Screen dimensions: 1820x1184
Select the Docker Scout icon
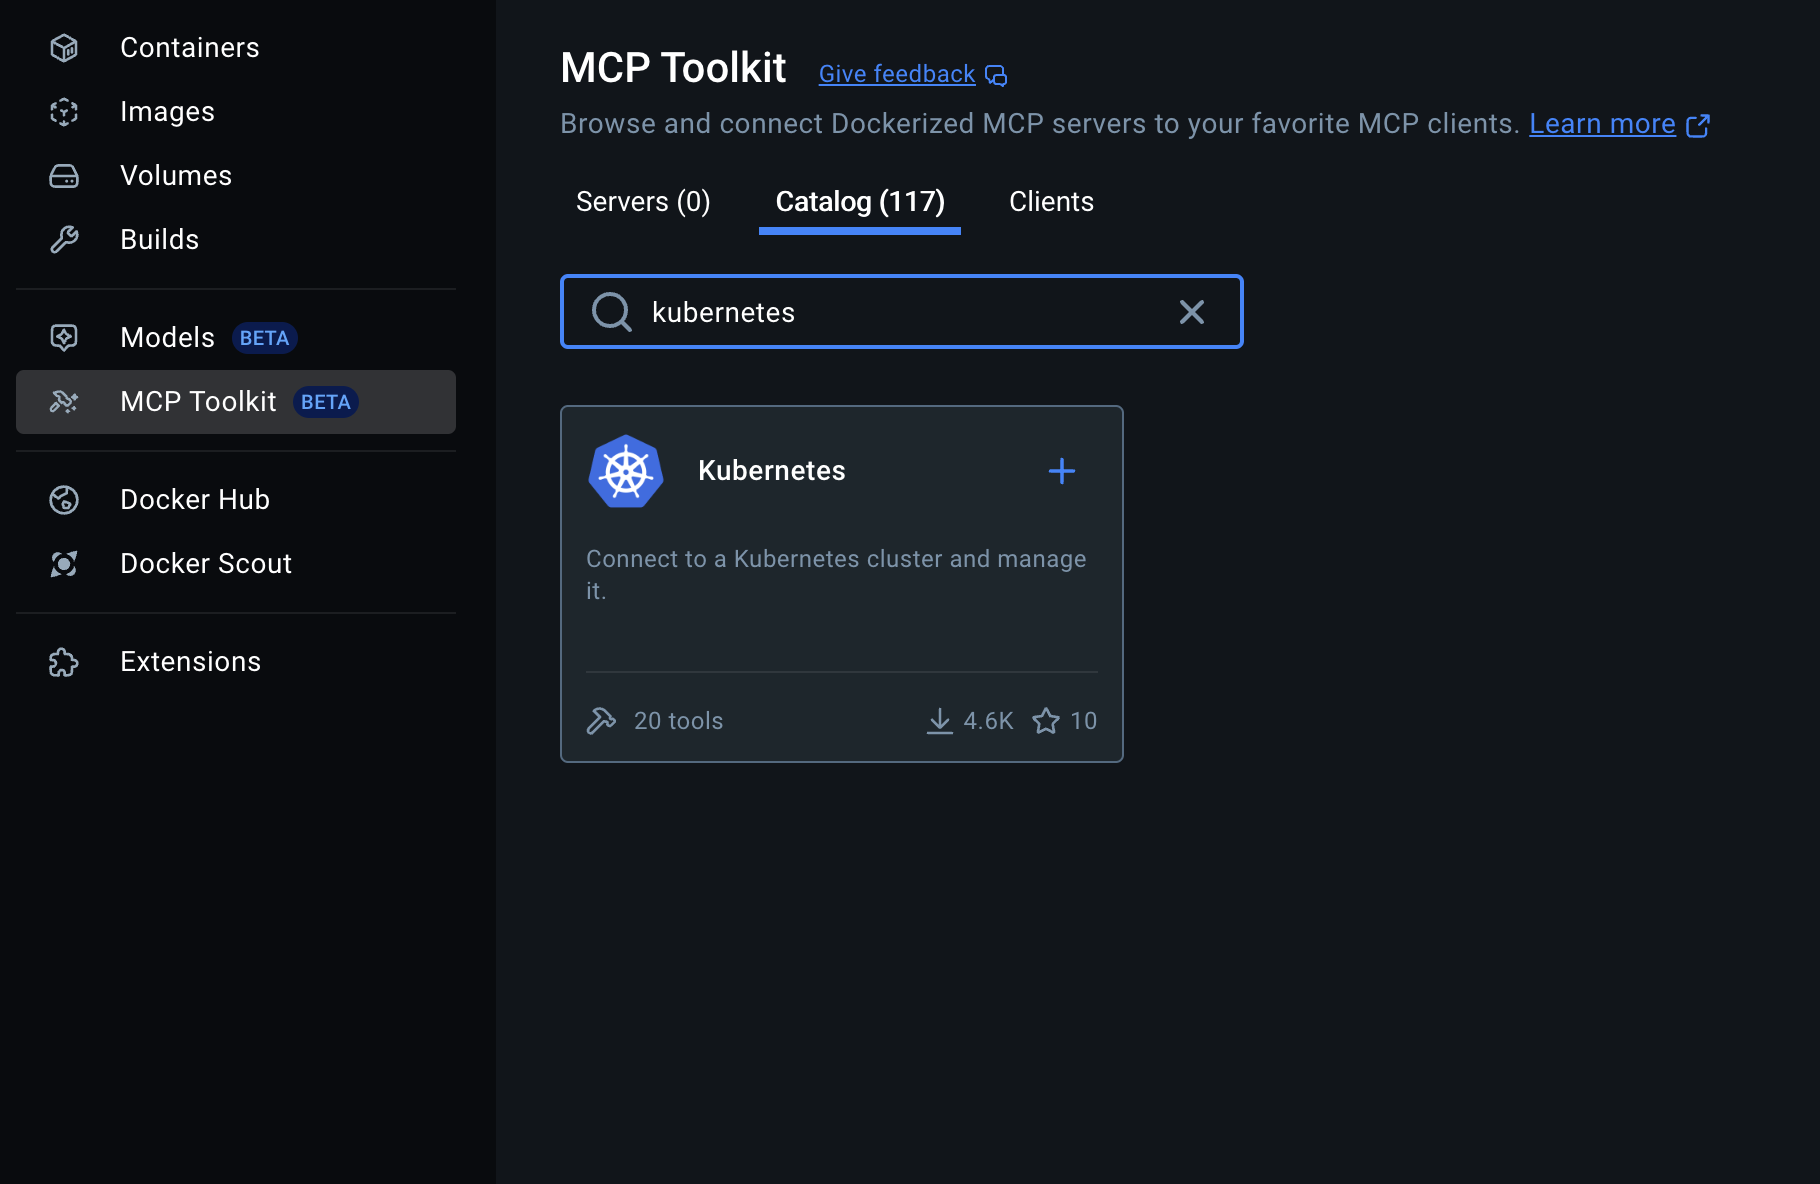click(x=63, y=563)
